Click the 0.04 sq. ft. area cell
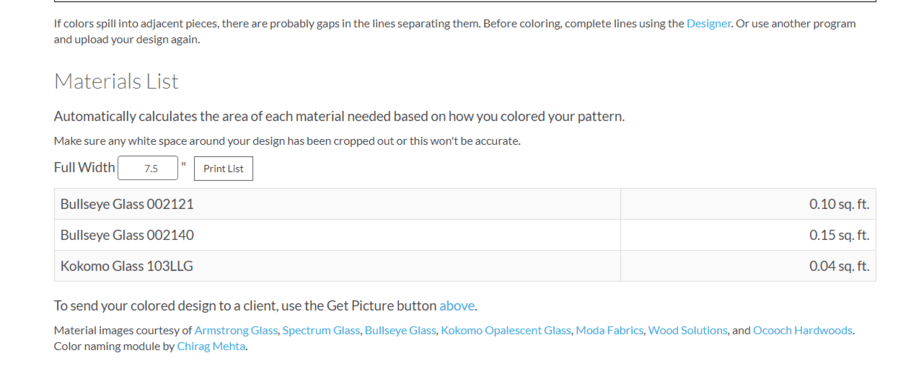The image size is (924, 371). click(x=748, y=266)
